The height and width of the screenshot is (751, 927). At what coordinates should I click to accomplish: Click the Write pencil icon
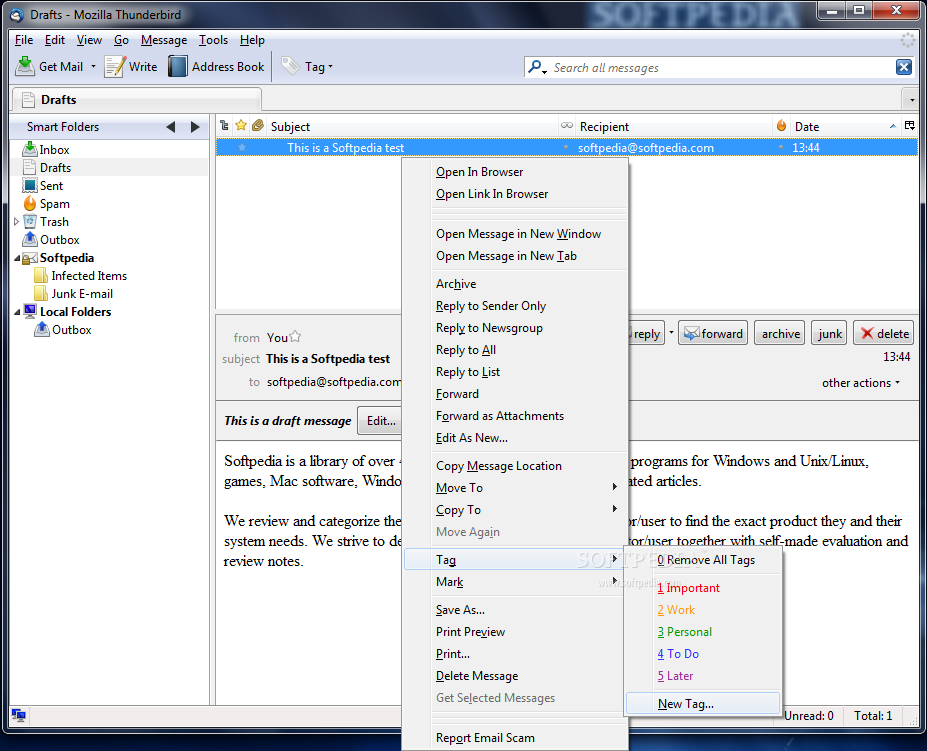(x=115, y=66)
